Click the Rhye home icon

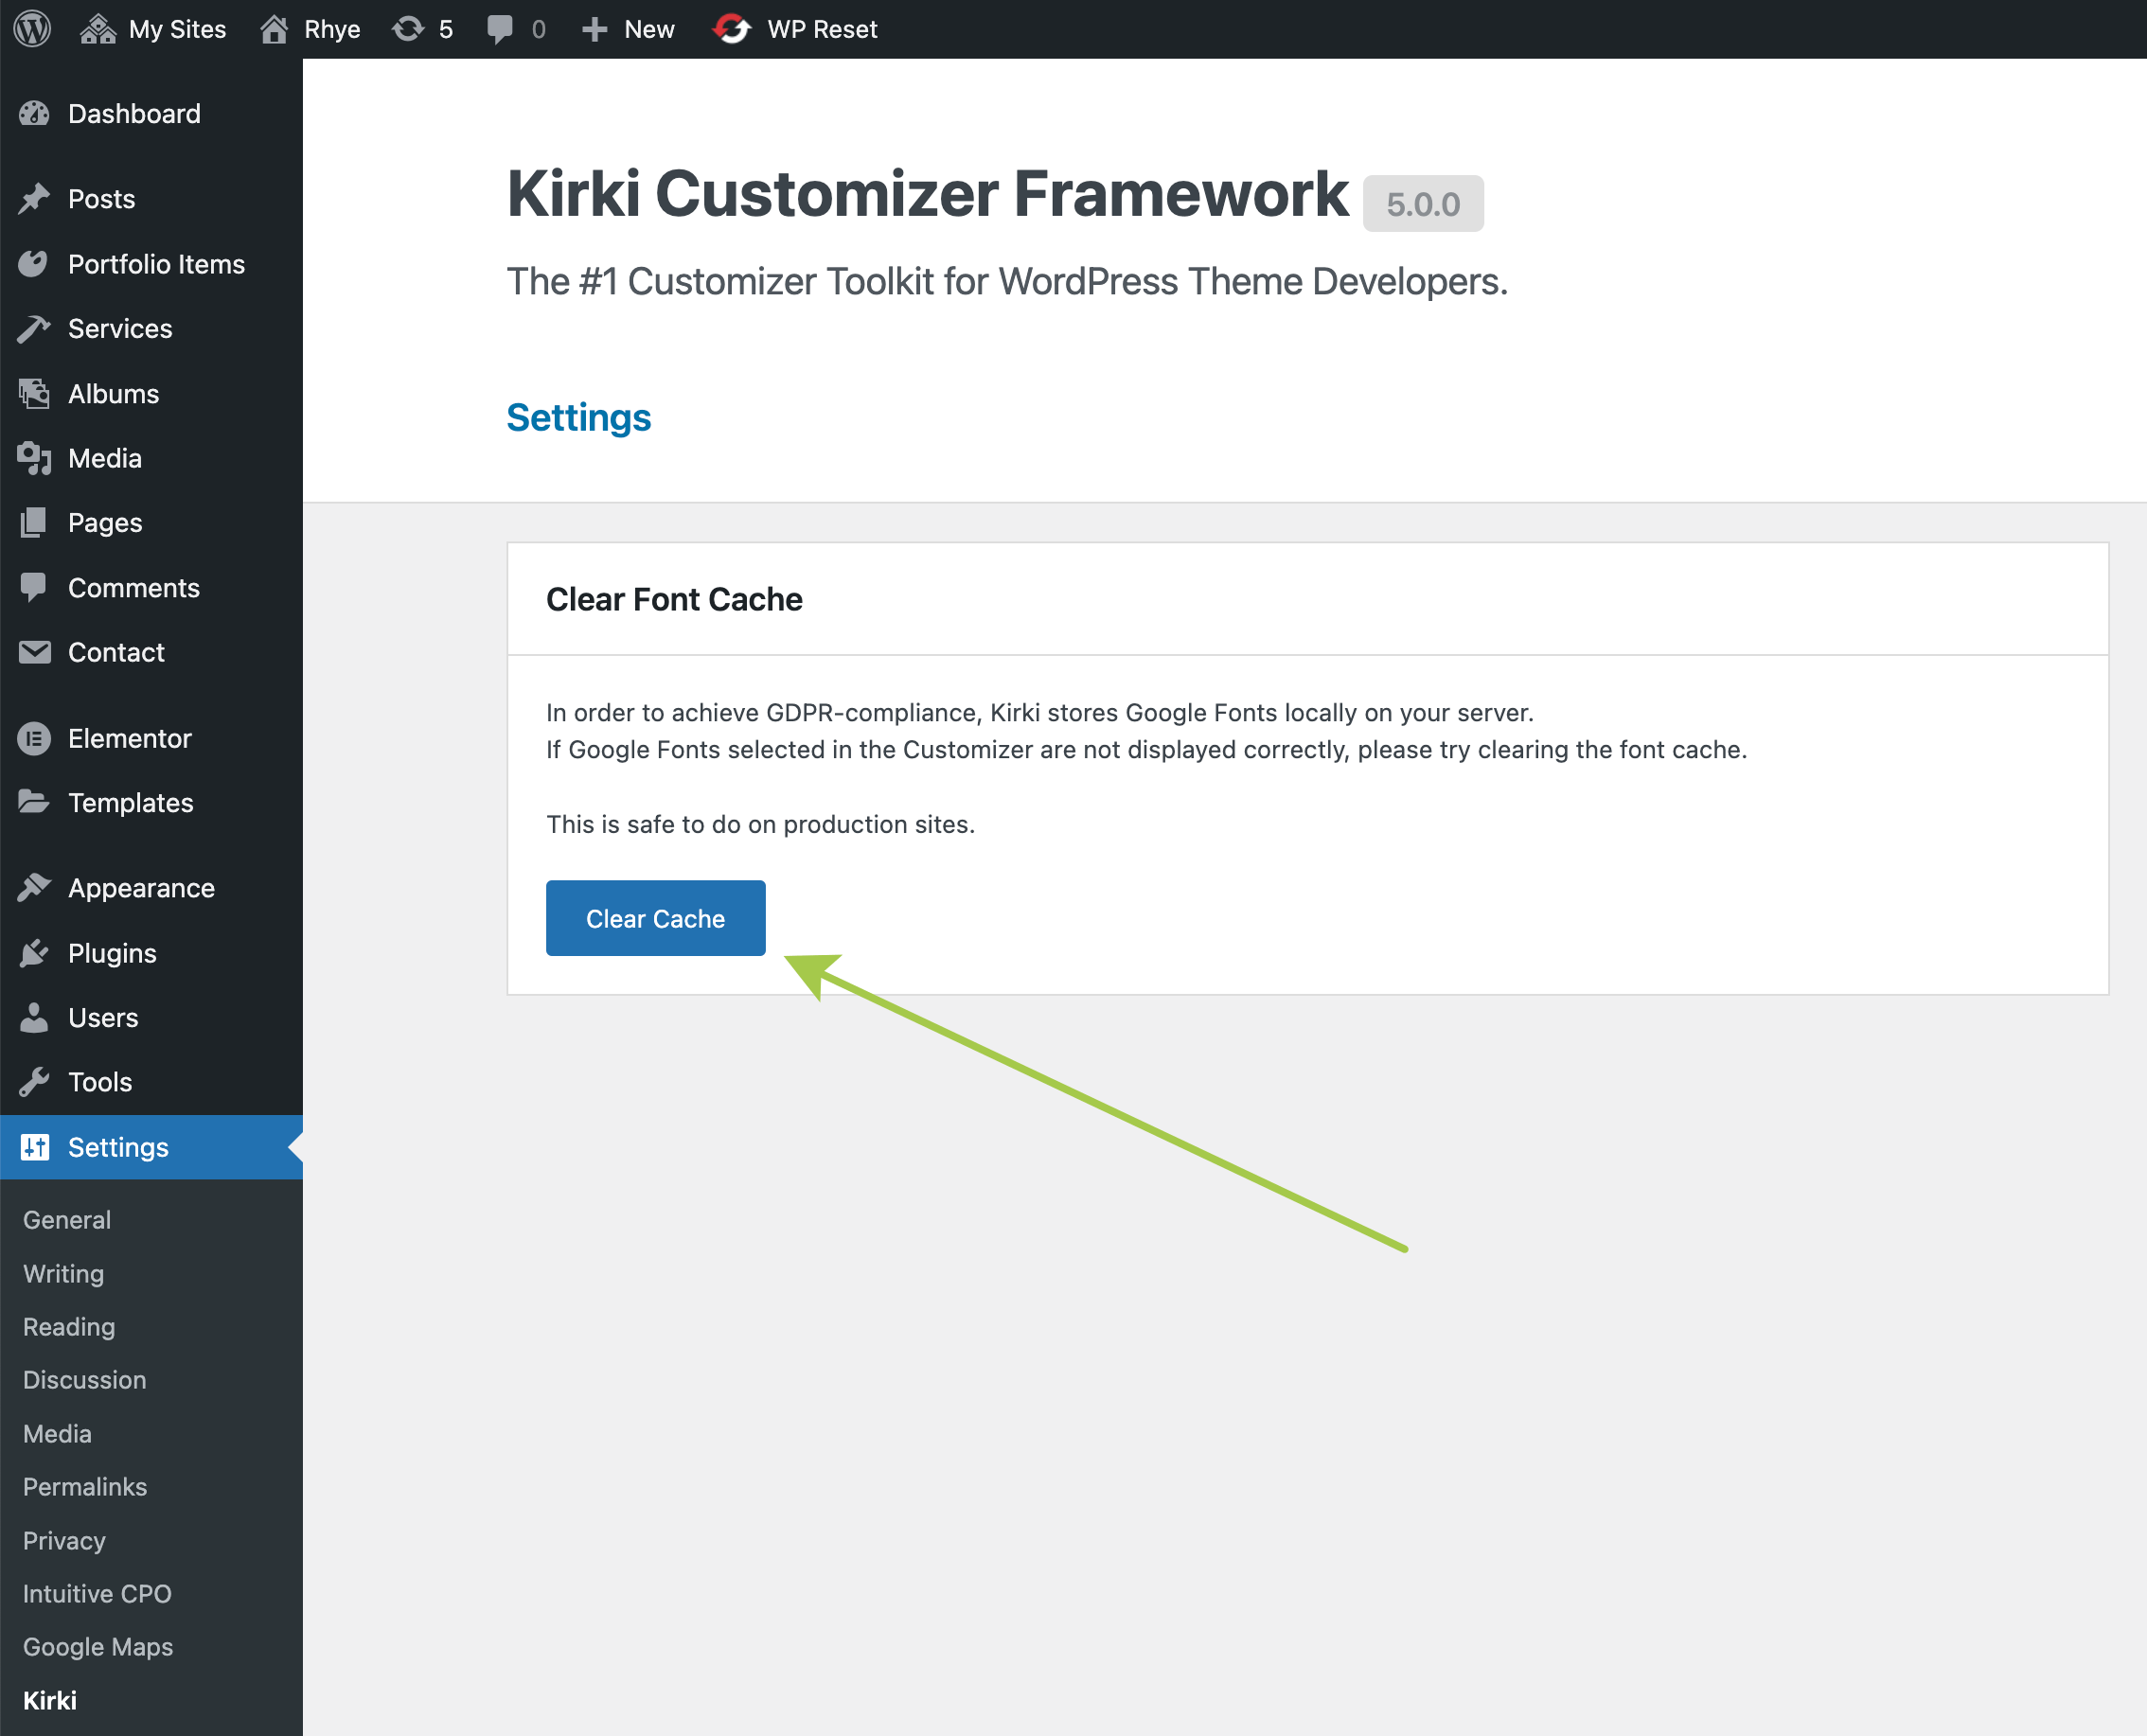(x=274, y=29)
